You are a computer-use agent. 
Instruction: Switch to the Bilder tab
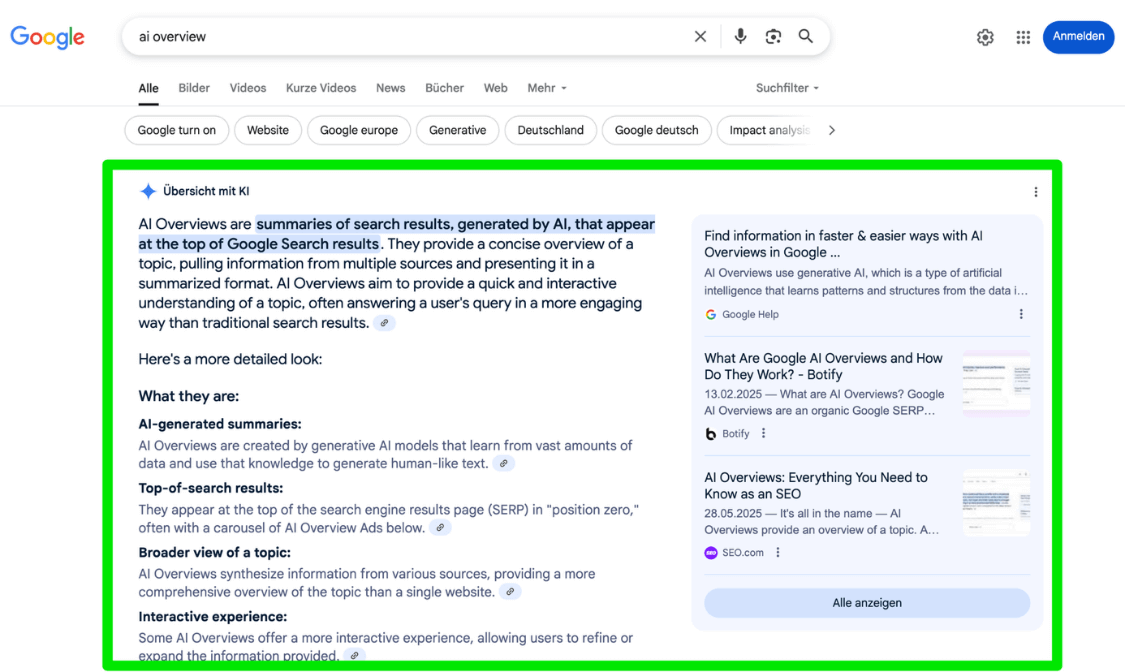tap(194, 88)
